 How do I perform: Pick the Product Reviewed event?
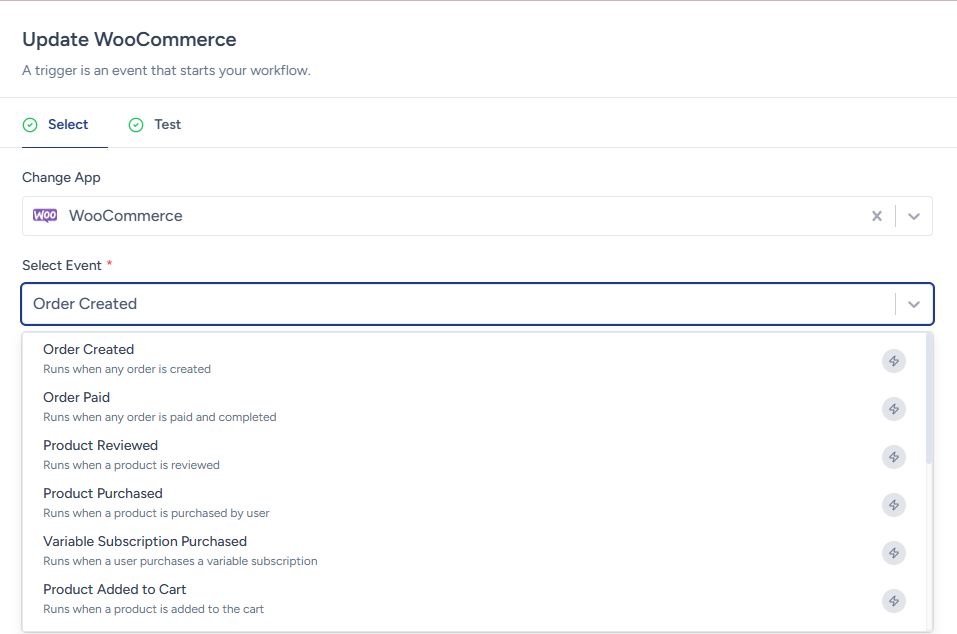tap(100, 446)
